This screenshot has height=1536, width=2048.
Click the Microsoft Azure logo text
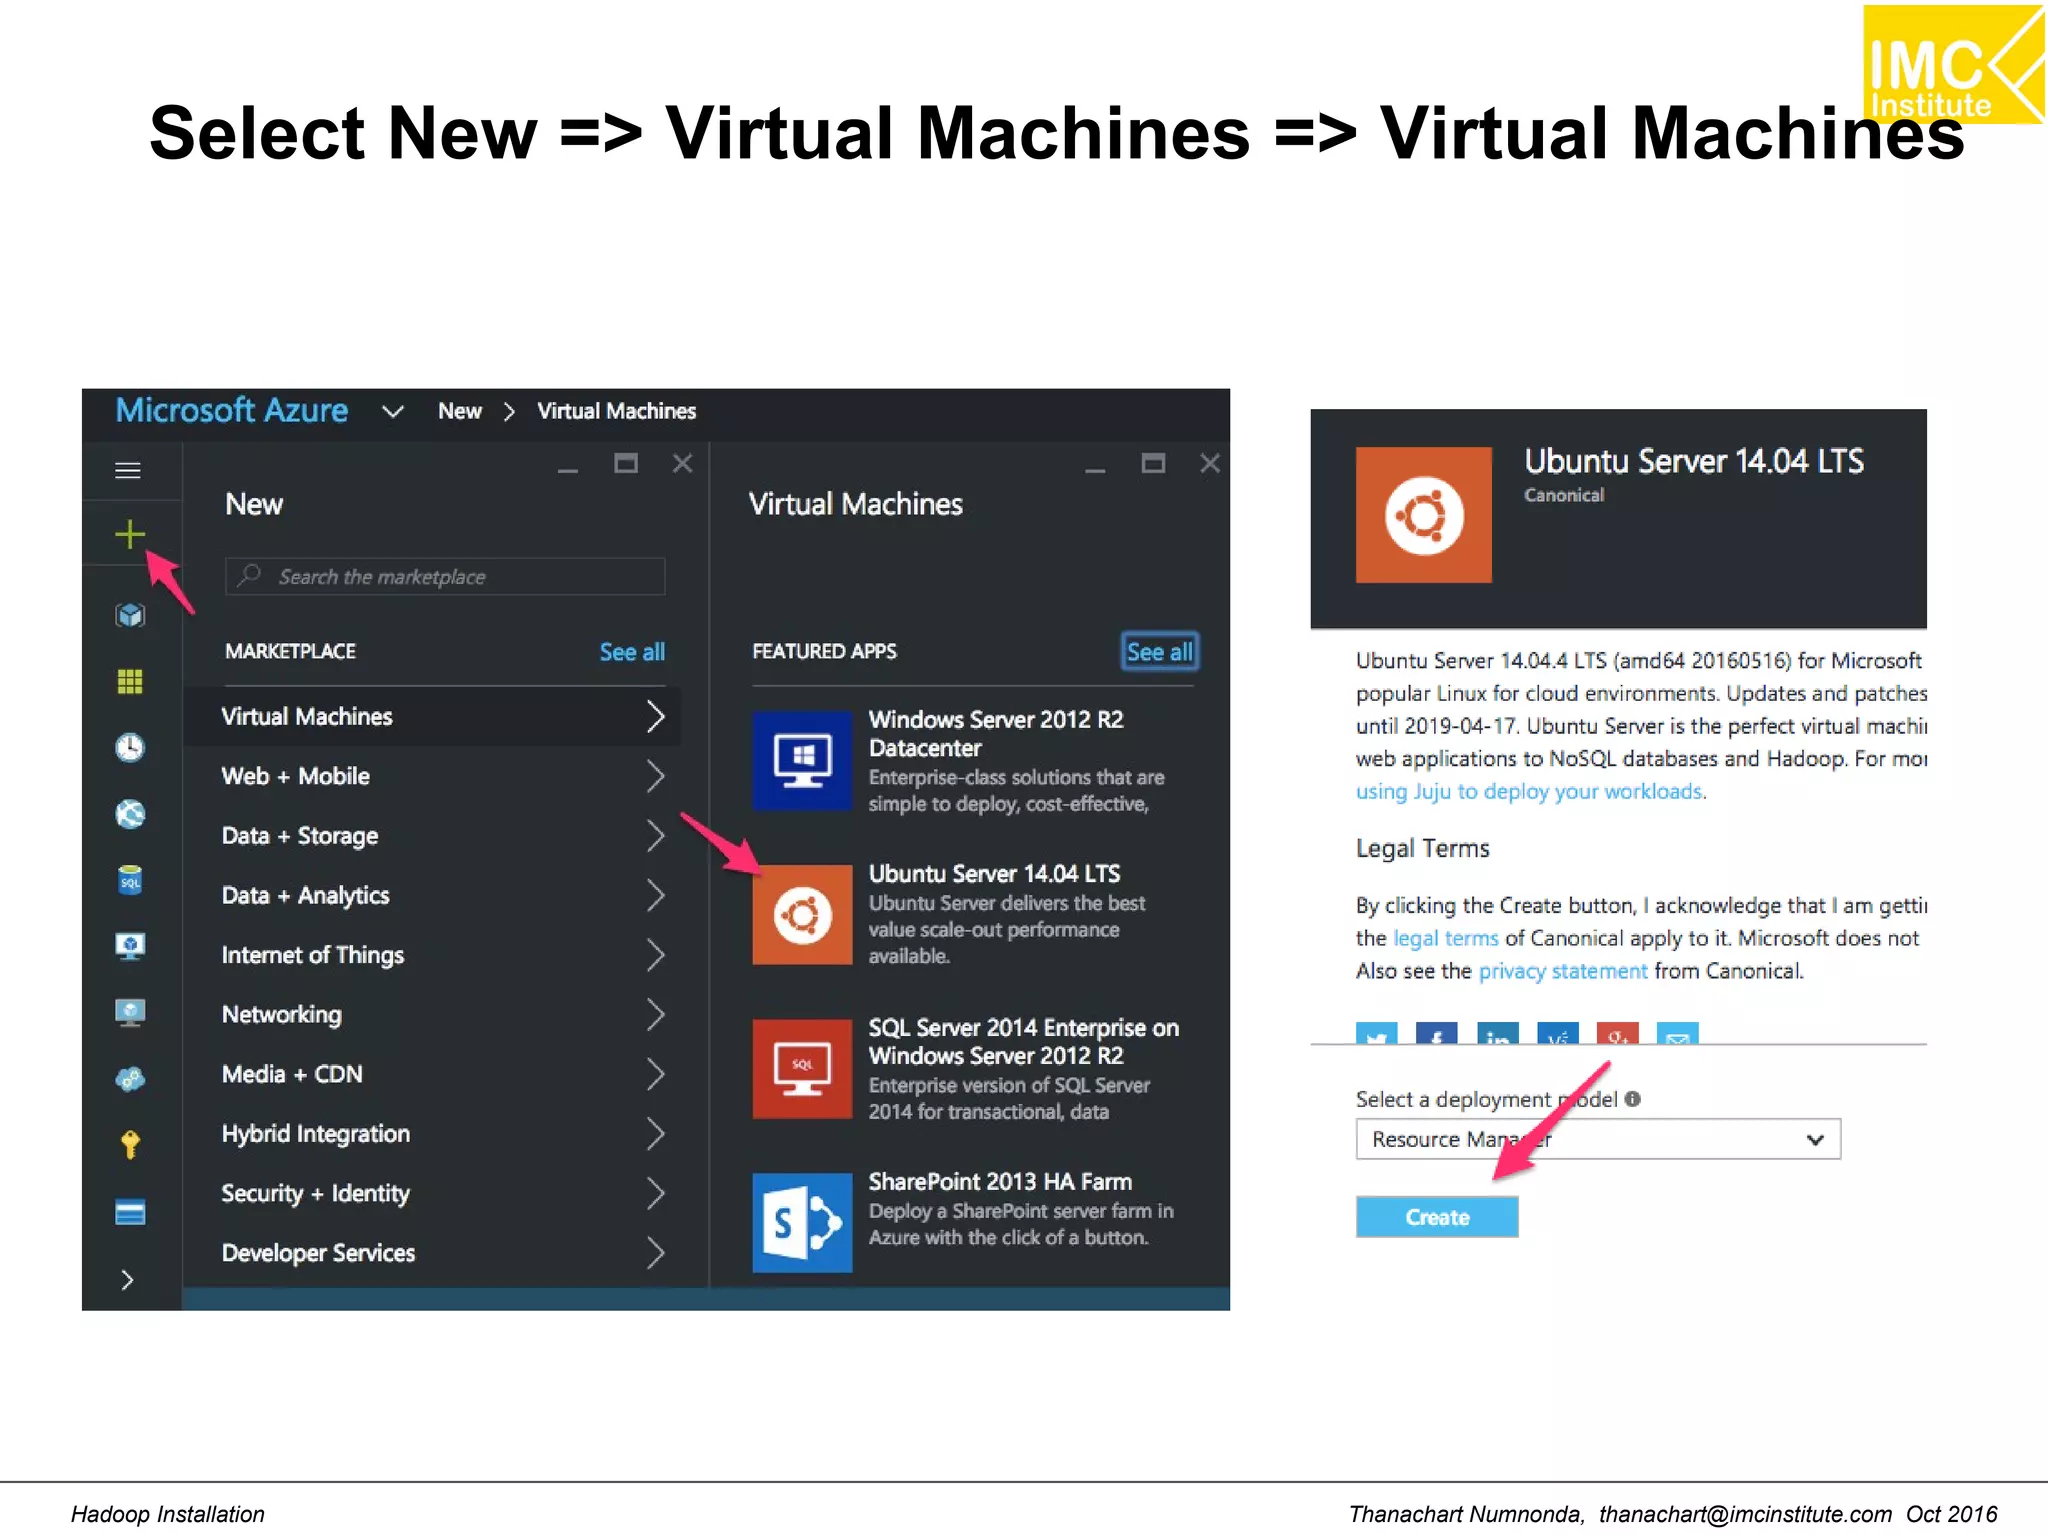(x=232, y=410)
